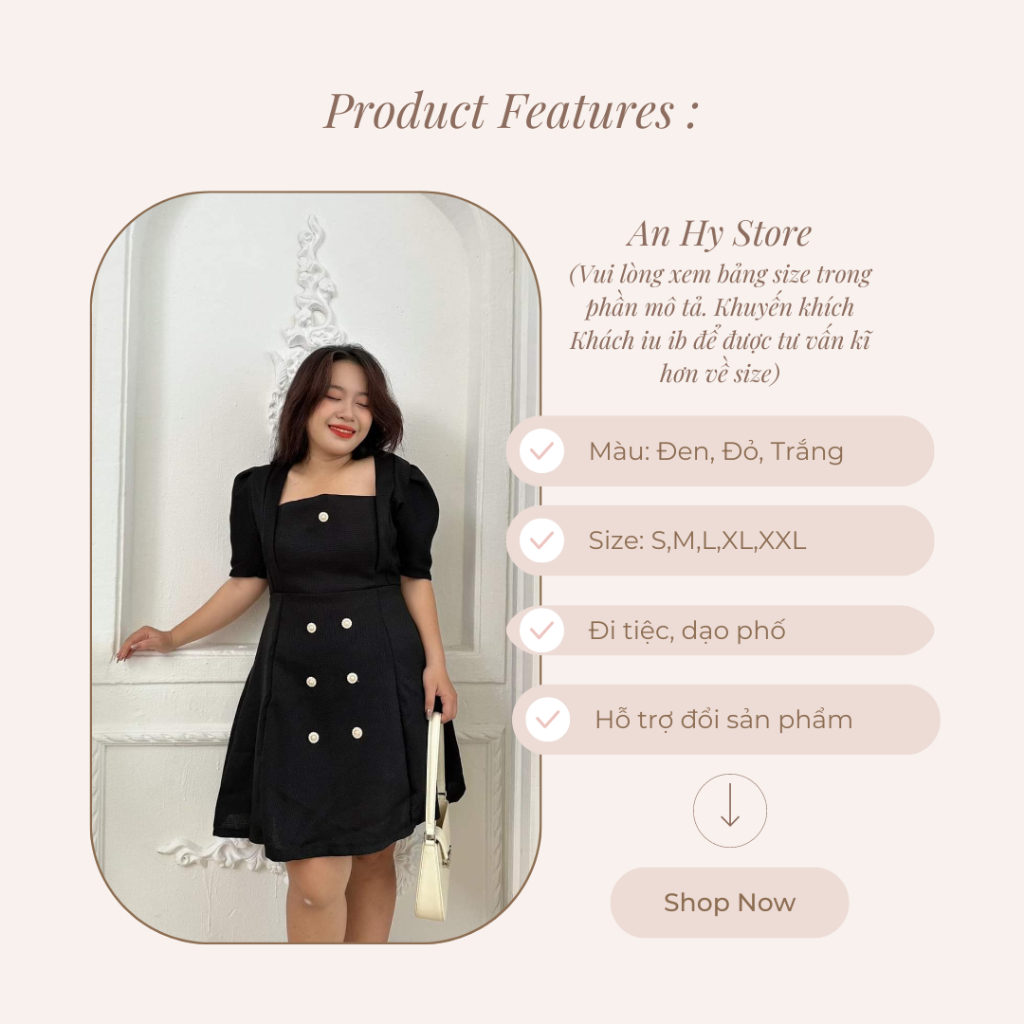This screenshot has width=1024, height=1024.
Task: Click the checkmark beside Size: S,M,L,XL,XXL
Action: [x=541, y=540]
